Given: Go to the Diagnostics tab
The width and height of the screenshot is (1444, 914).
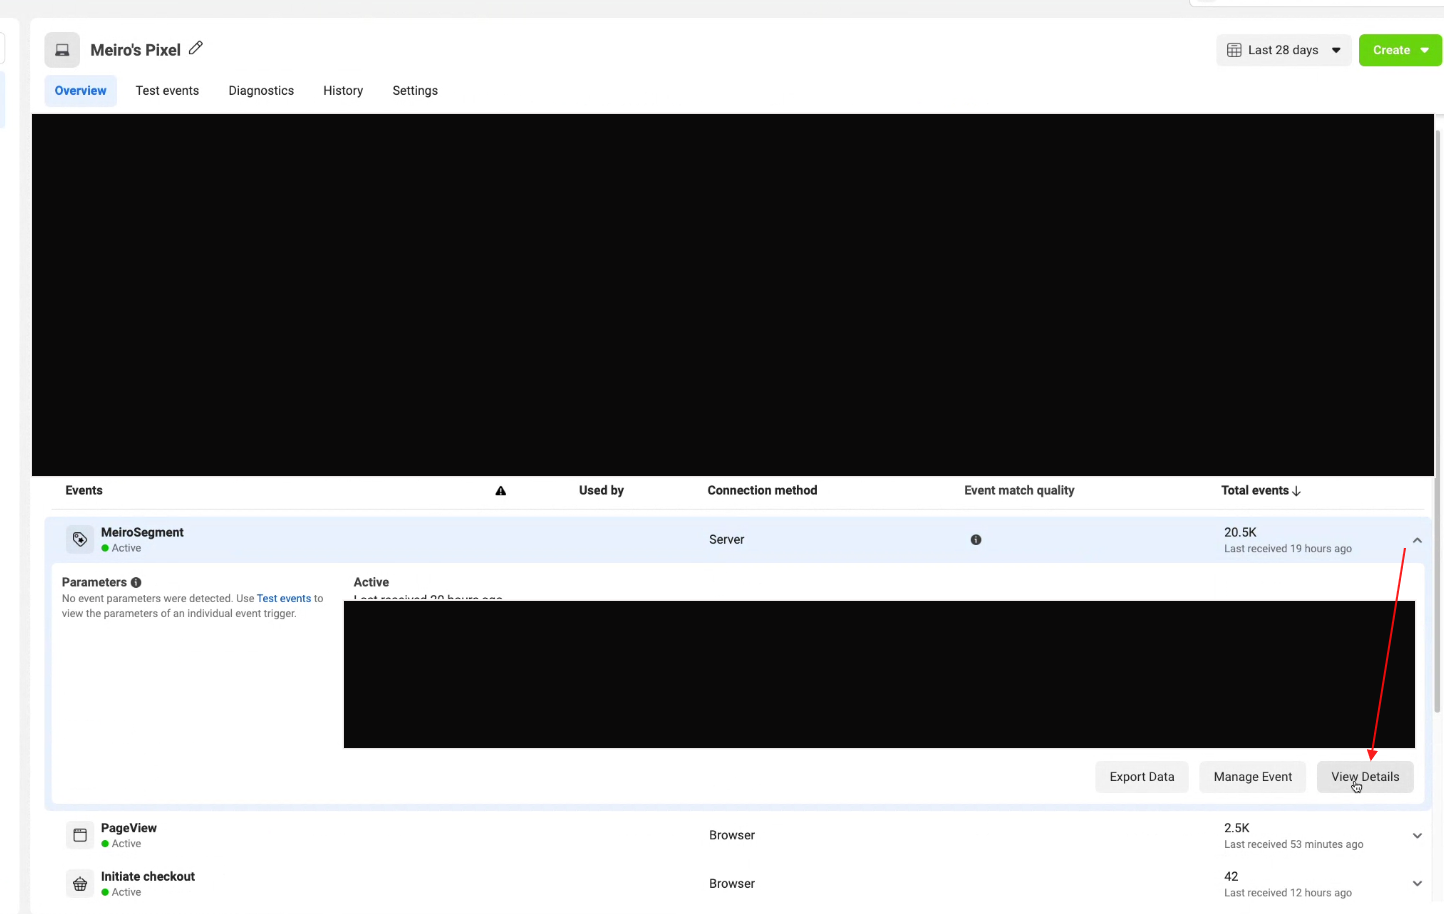Looking at the screenshot, I should (x=261, y=91).
